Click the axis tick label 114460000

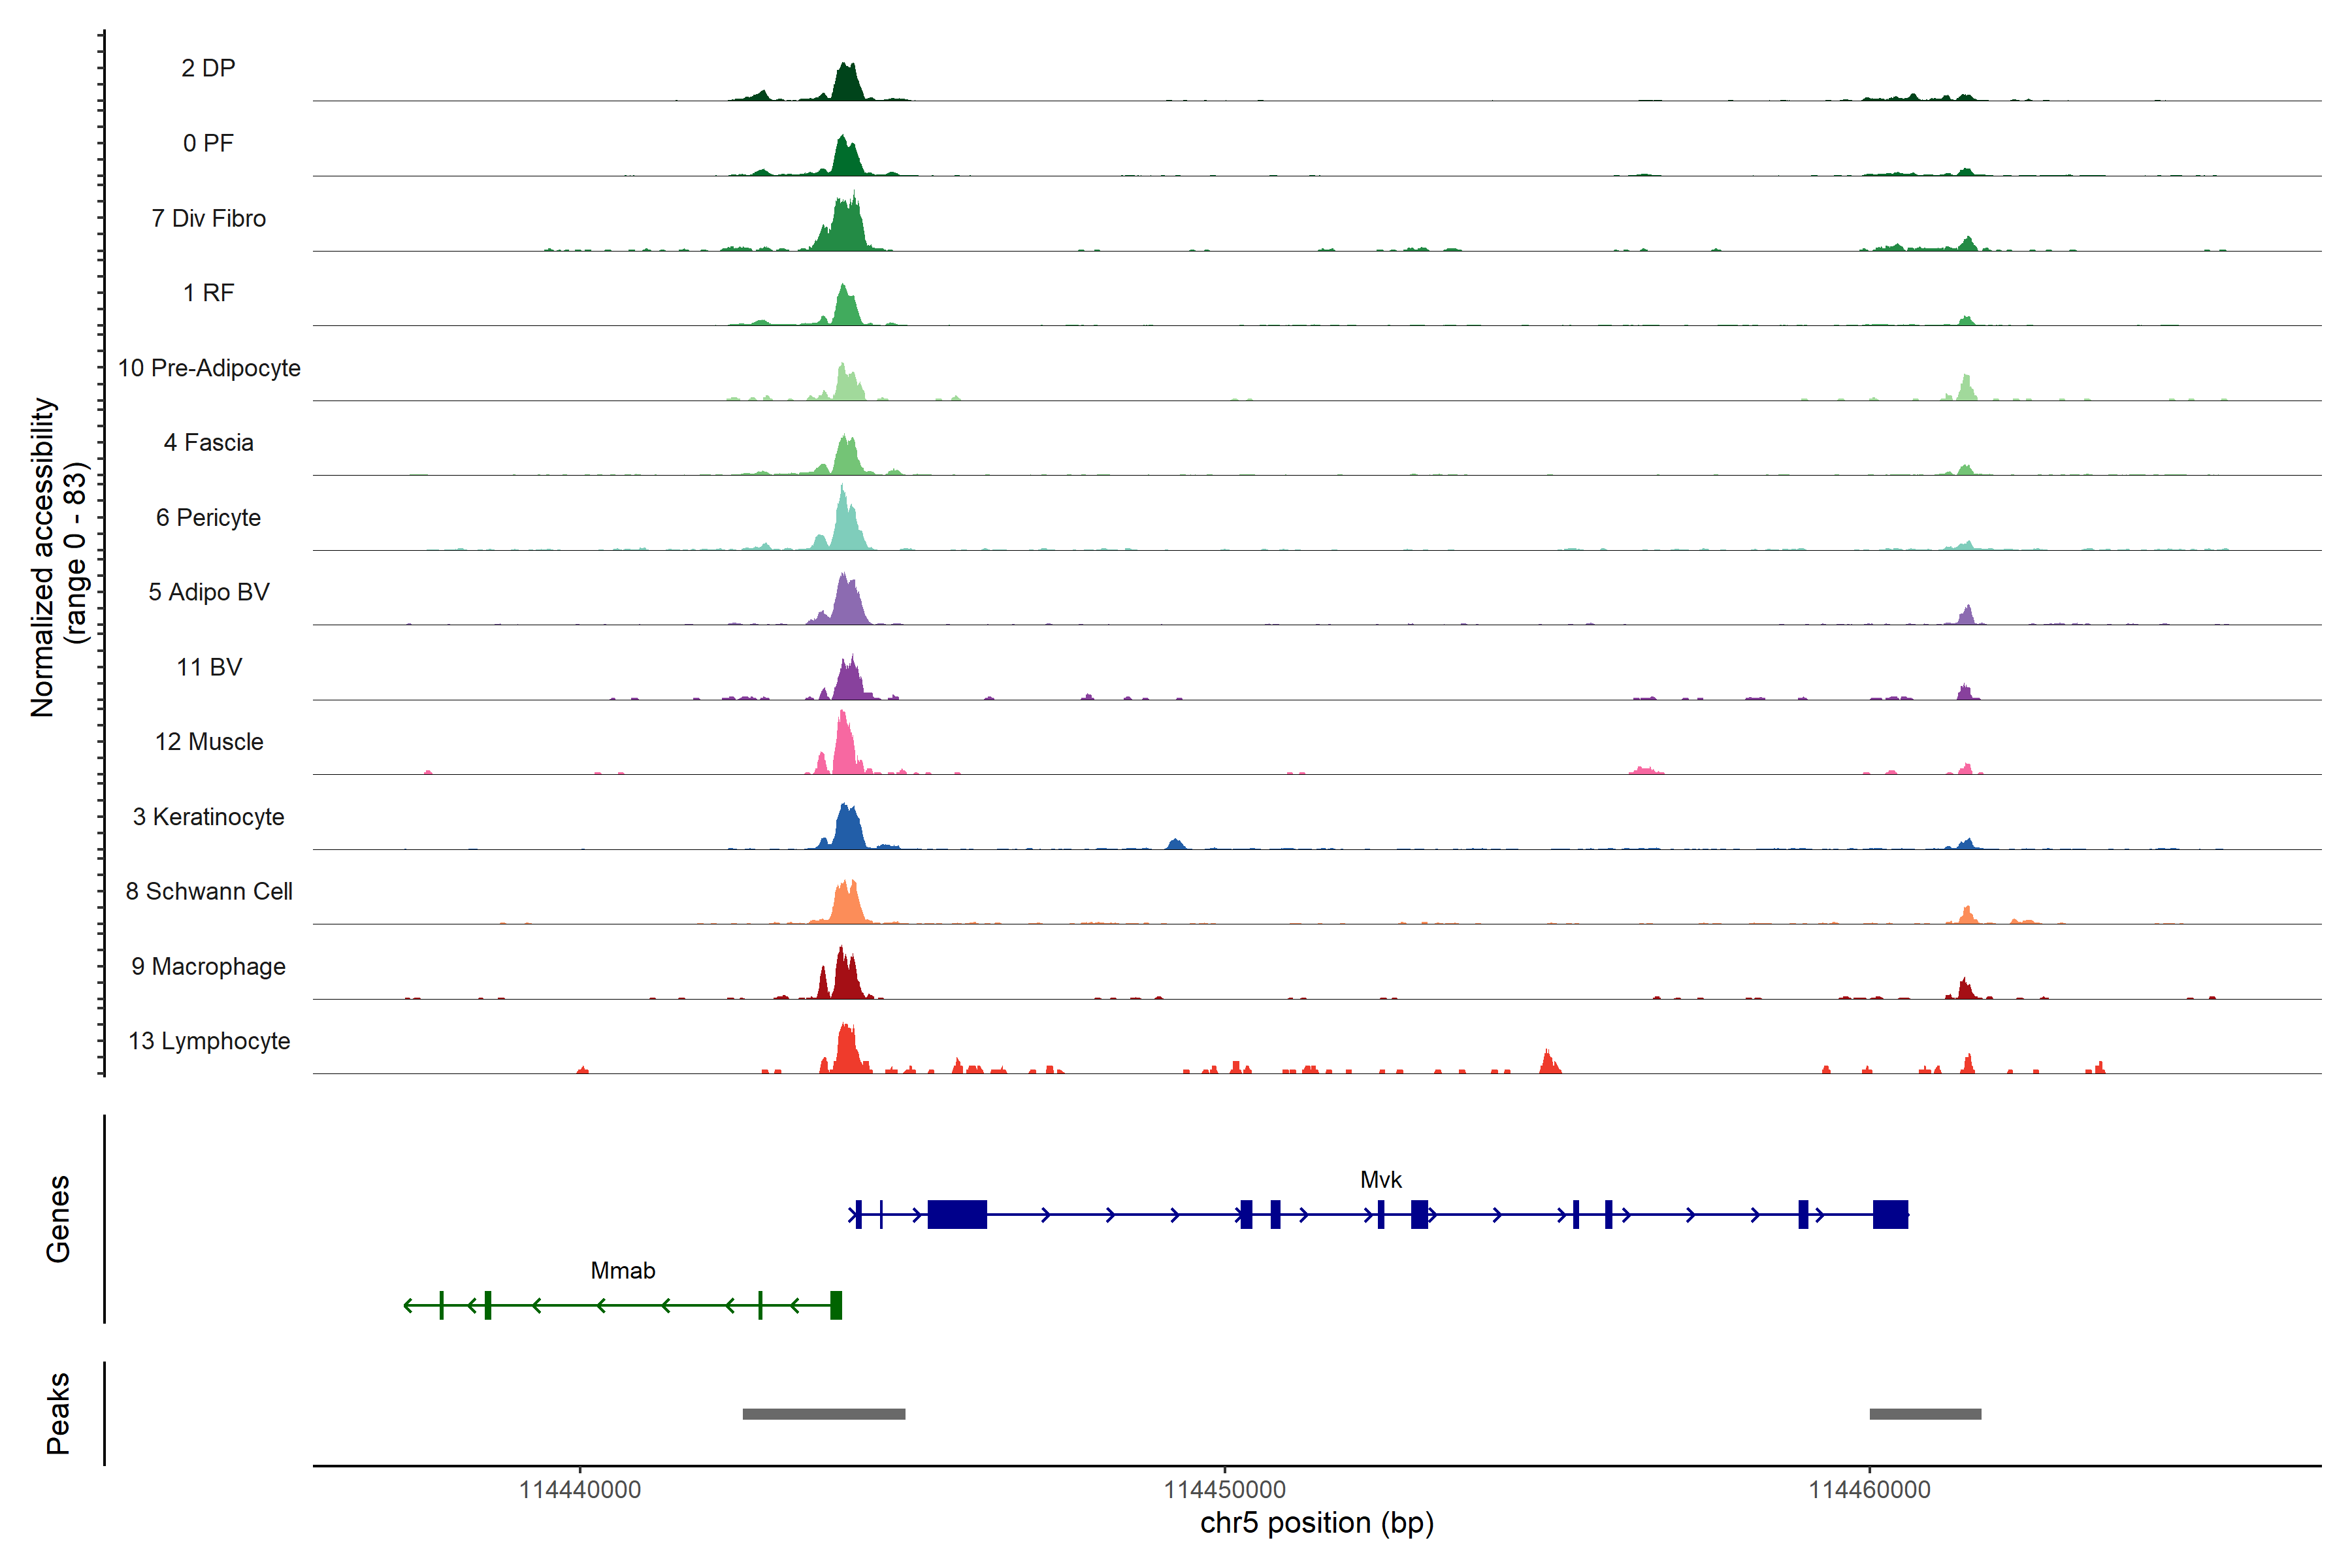1869,1490
